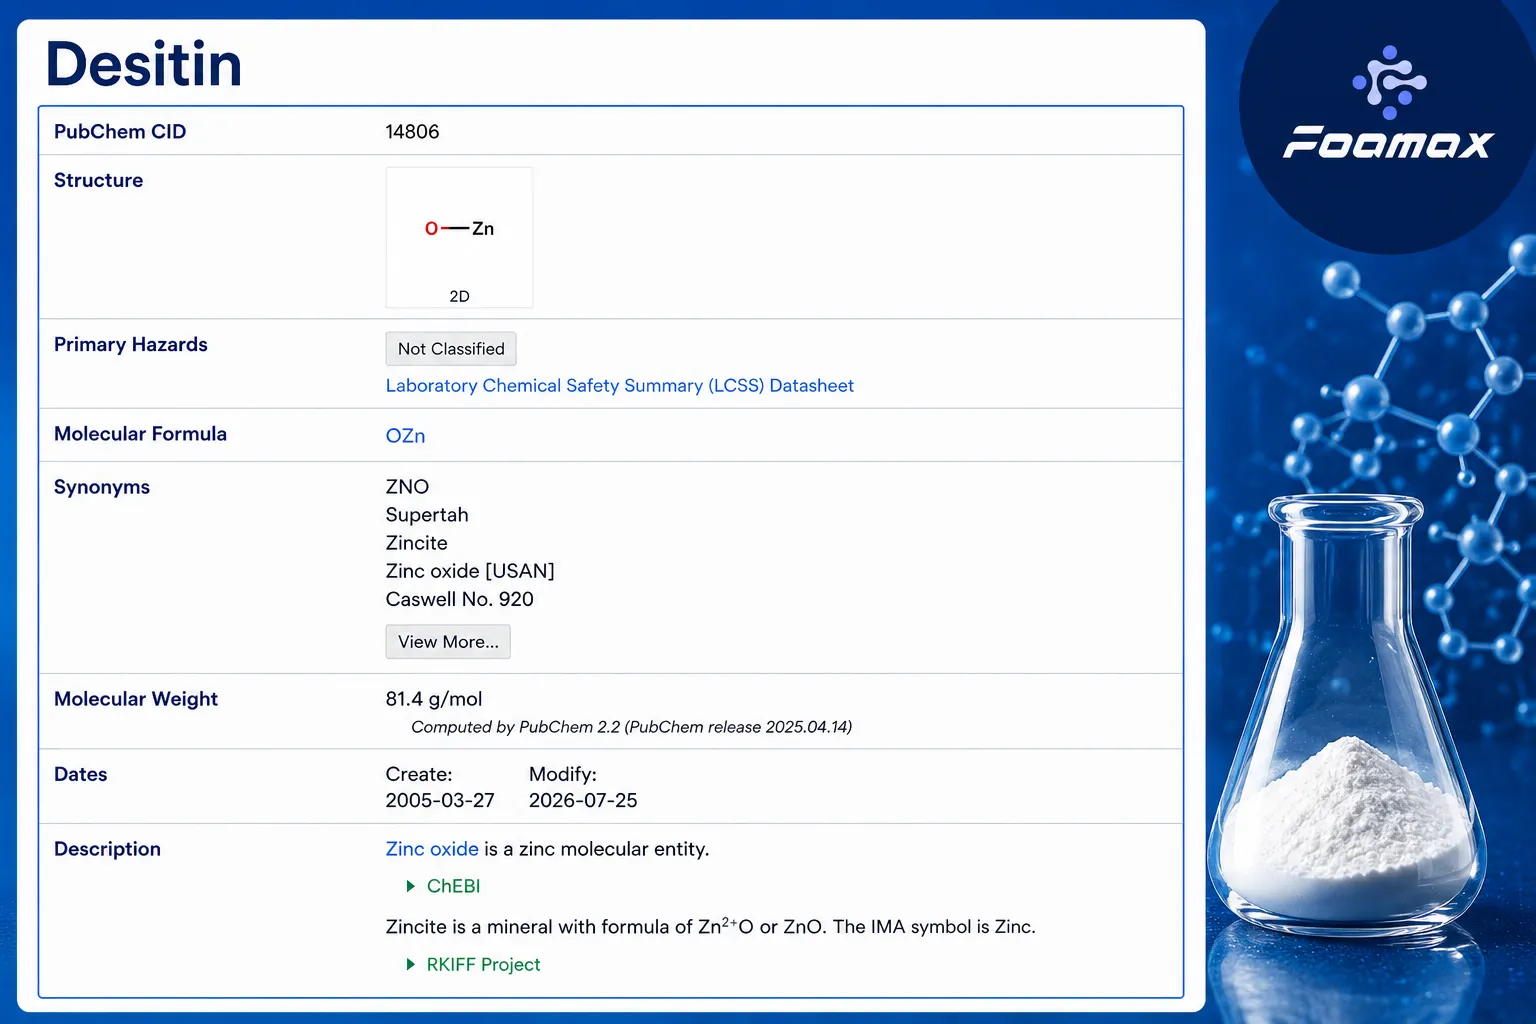Select the molecular weight 81.4 g/mol

[x=434, y=699]
